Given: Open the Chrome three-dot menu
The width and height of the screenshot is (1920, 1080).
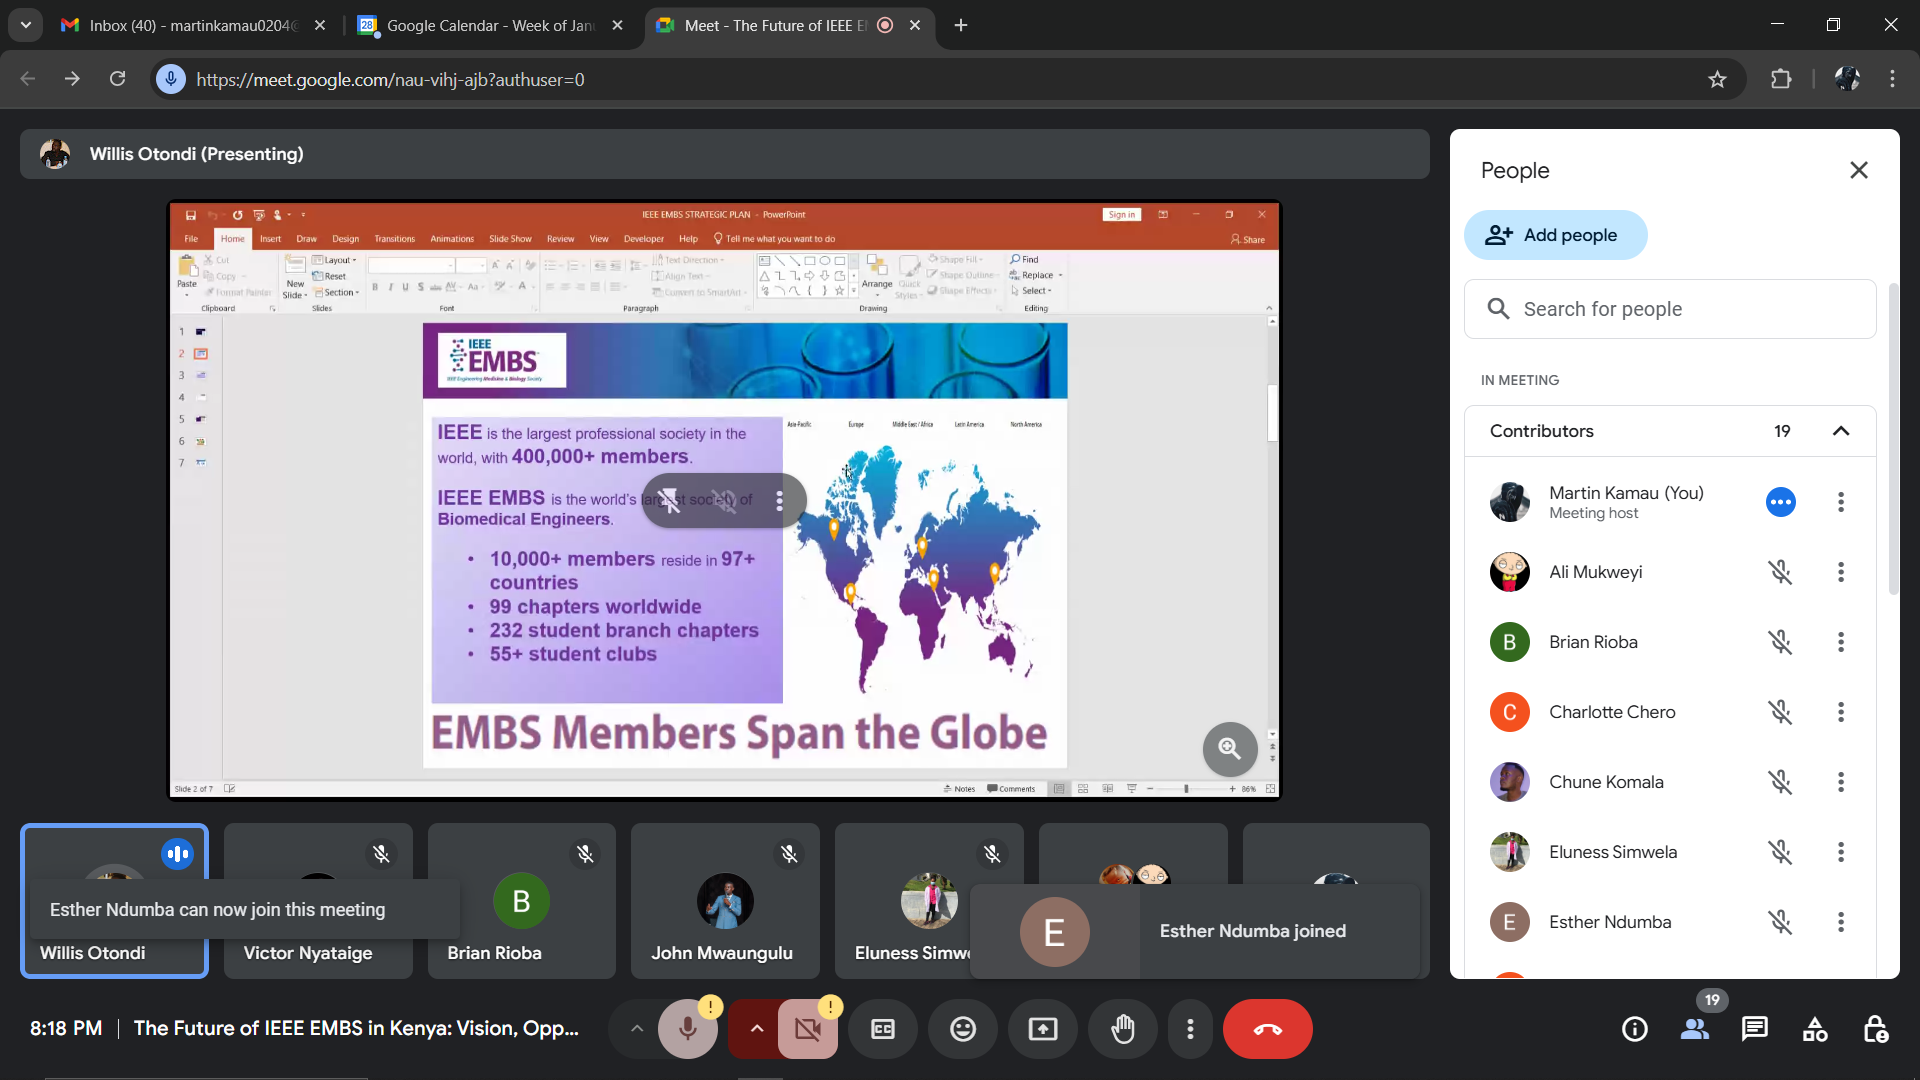Looking at the screenshot, I should click(x=1892, y=79).
